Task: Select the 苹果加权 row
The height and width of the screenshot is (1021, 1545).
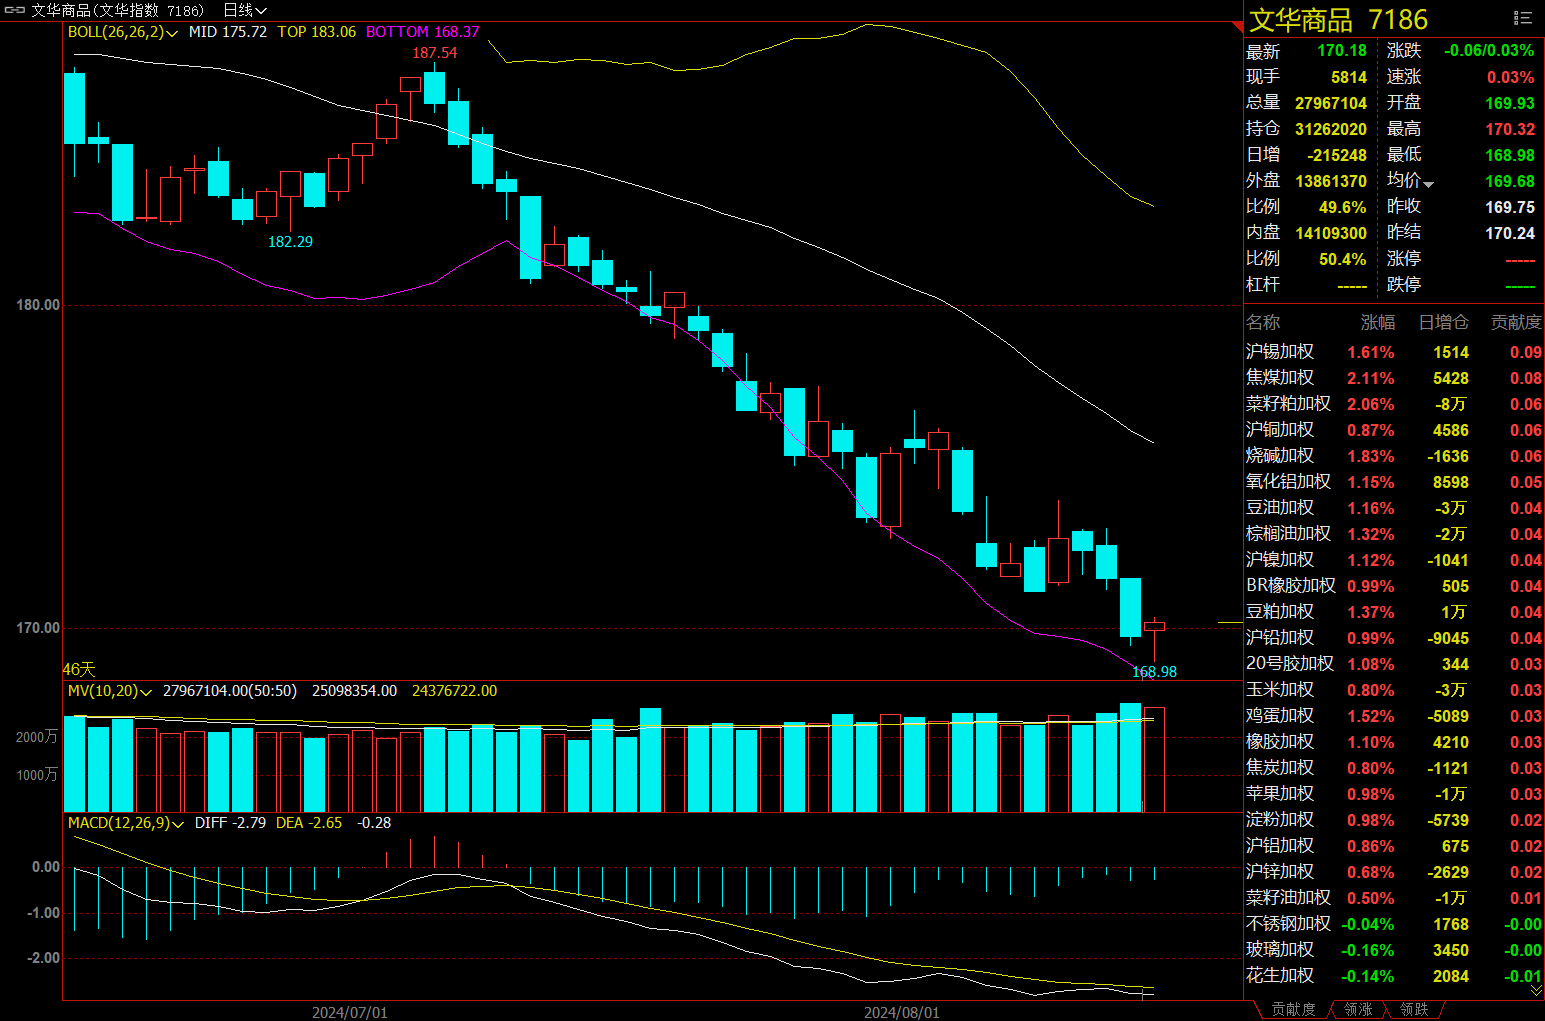Action: tap(1394, 794)
